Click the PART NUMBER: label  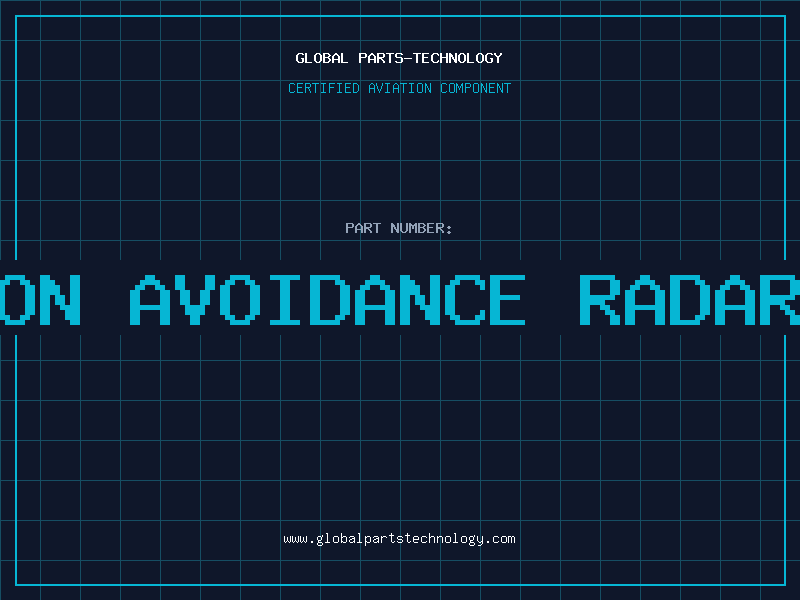(x=399, y=228)
